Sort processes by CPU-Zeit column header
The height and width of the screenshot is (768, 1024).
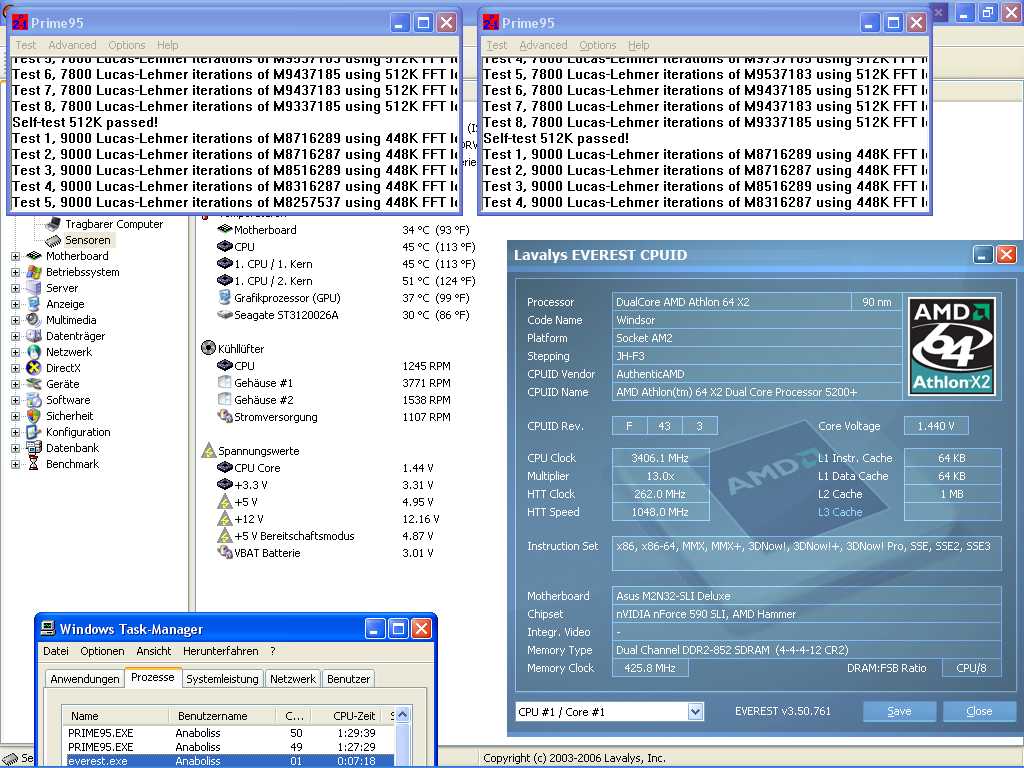(349, 716)
